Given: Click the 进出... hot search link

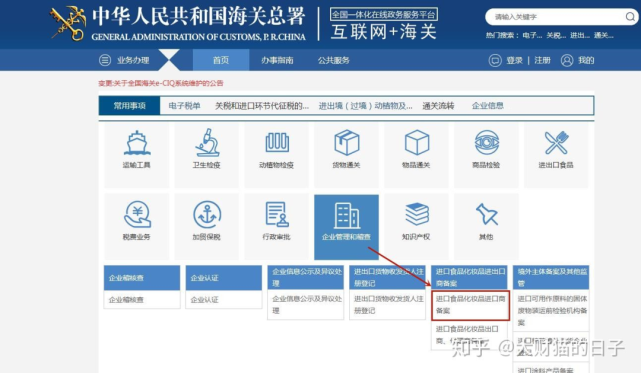Looking at the screenshot, I should [580, 36].
